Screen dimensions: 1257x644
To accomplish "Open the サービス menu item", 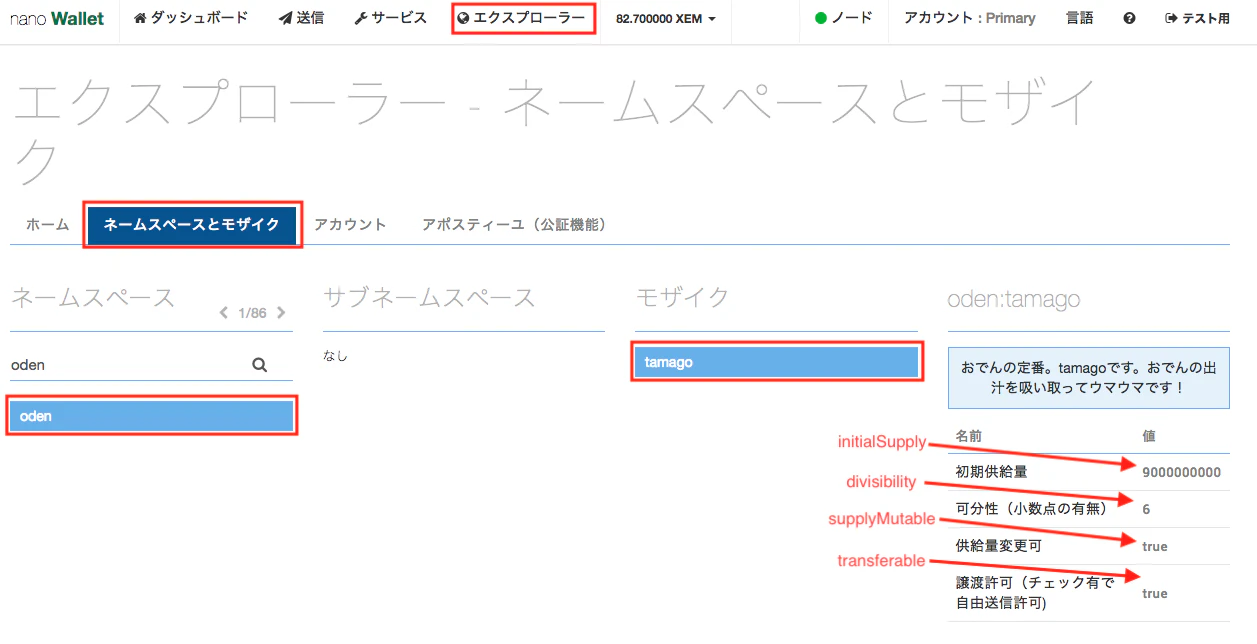I will pos(390,18).
